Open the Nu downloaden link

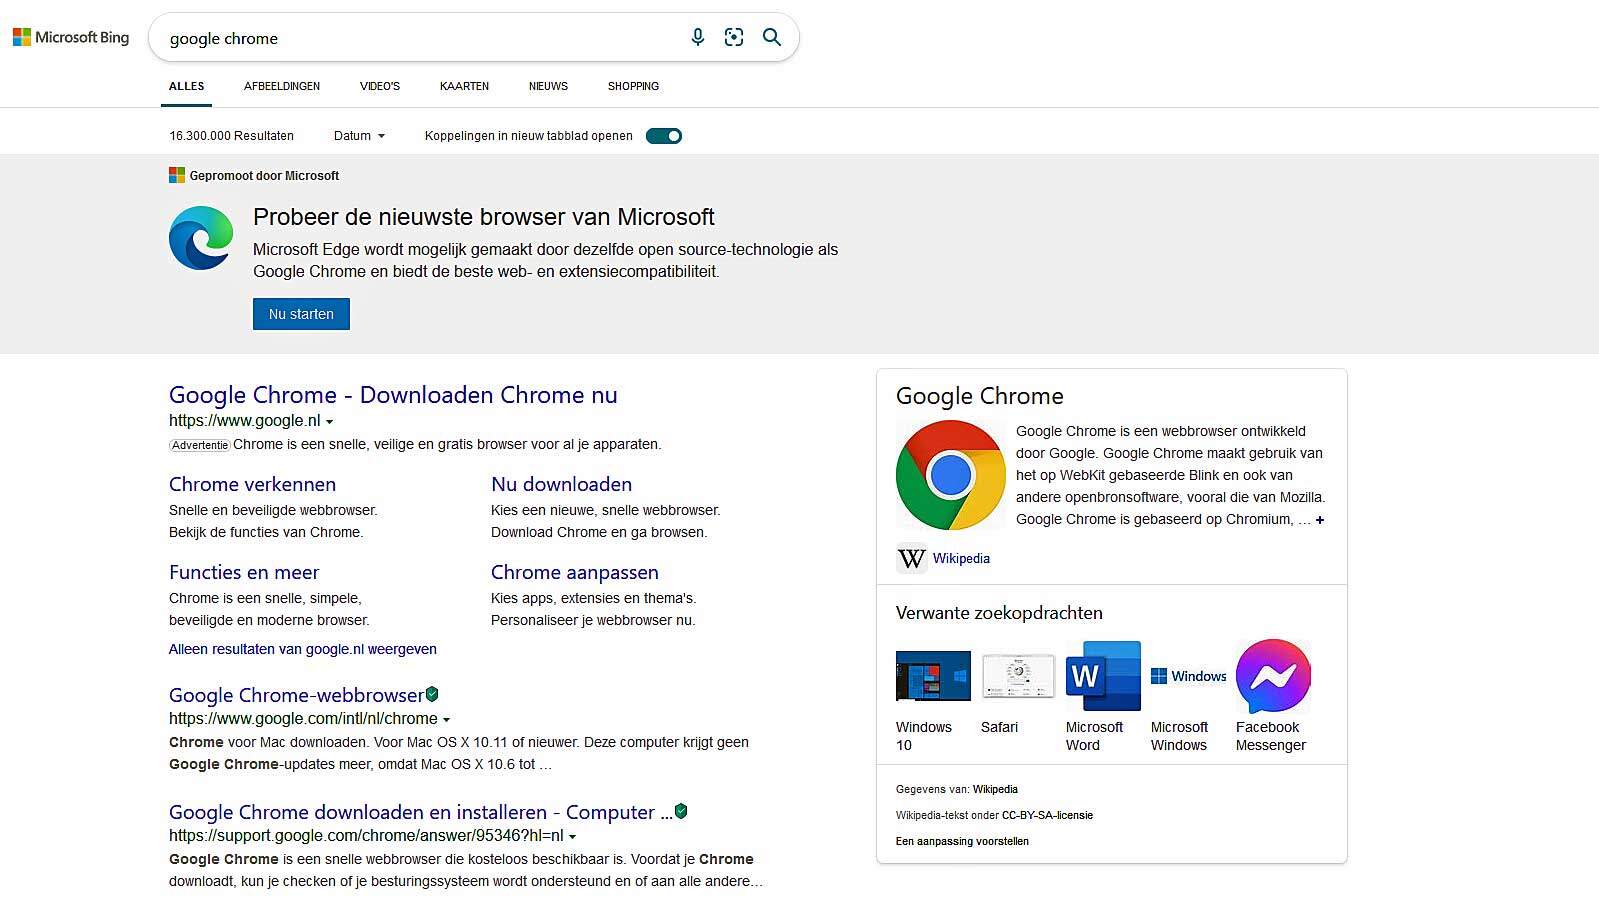561,484
